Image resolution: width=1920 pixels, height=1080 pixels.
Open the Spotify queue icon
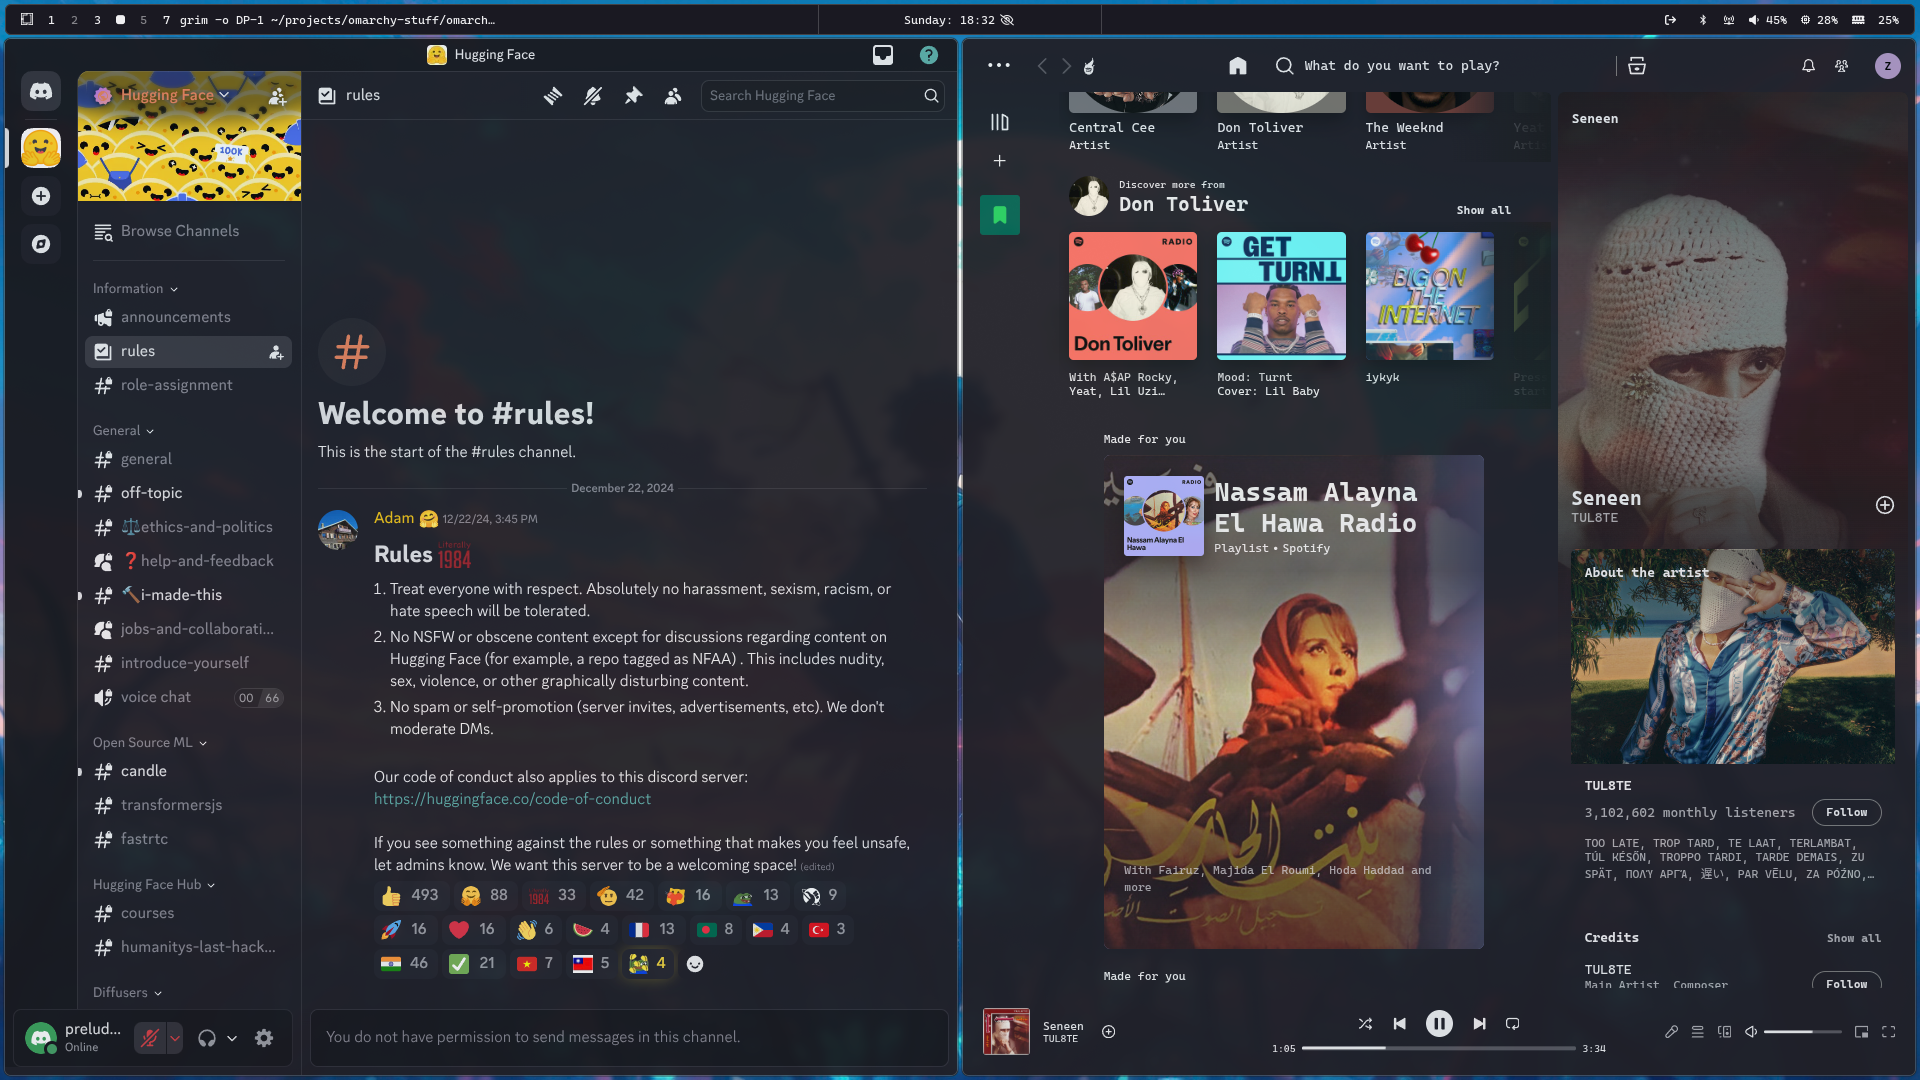point(1698,1032)
